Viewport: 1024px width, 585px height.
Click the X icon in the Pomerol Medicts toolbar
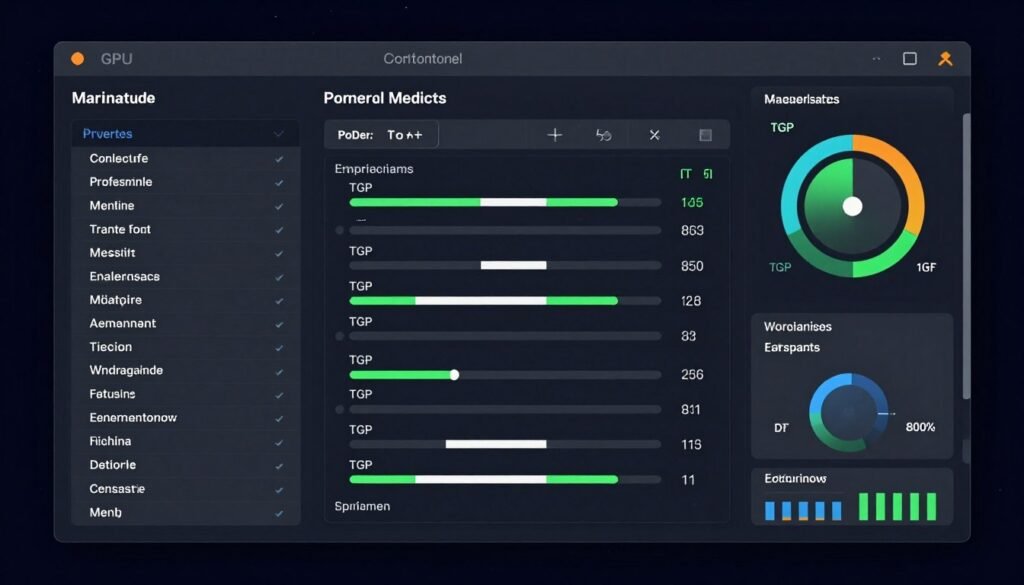click(x=654, y=135)
